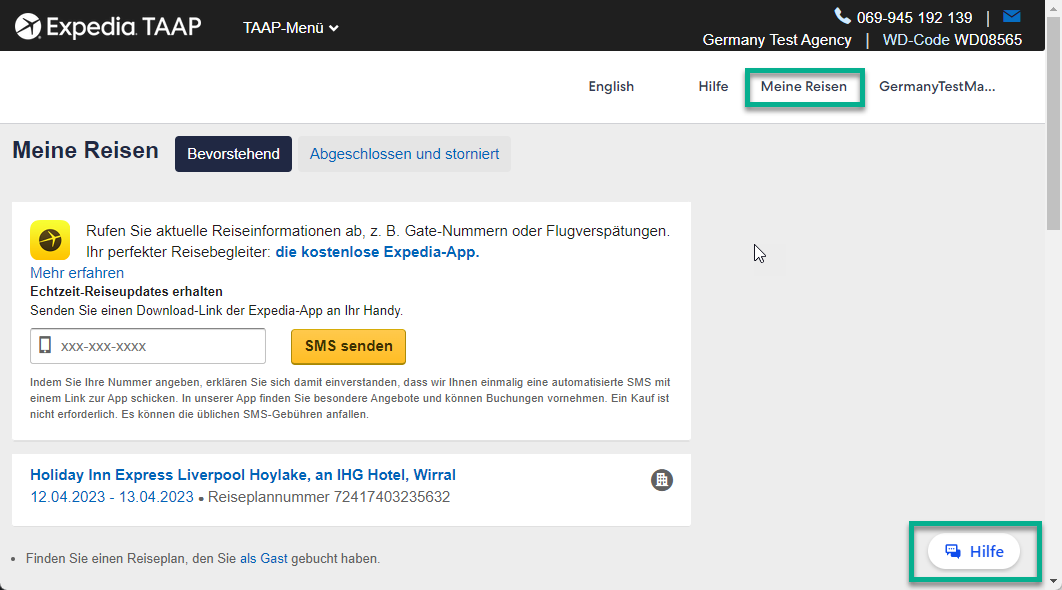Click the page vertical scrollbar
The width and height of the screenshot is (1062, 590).
tap(1053, 124)
